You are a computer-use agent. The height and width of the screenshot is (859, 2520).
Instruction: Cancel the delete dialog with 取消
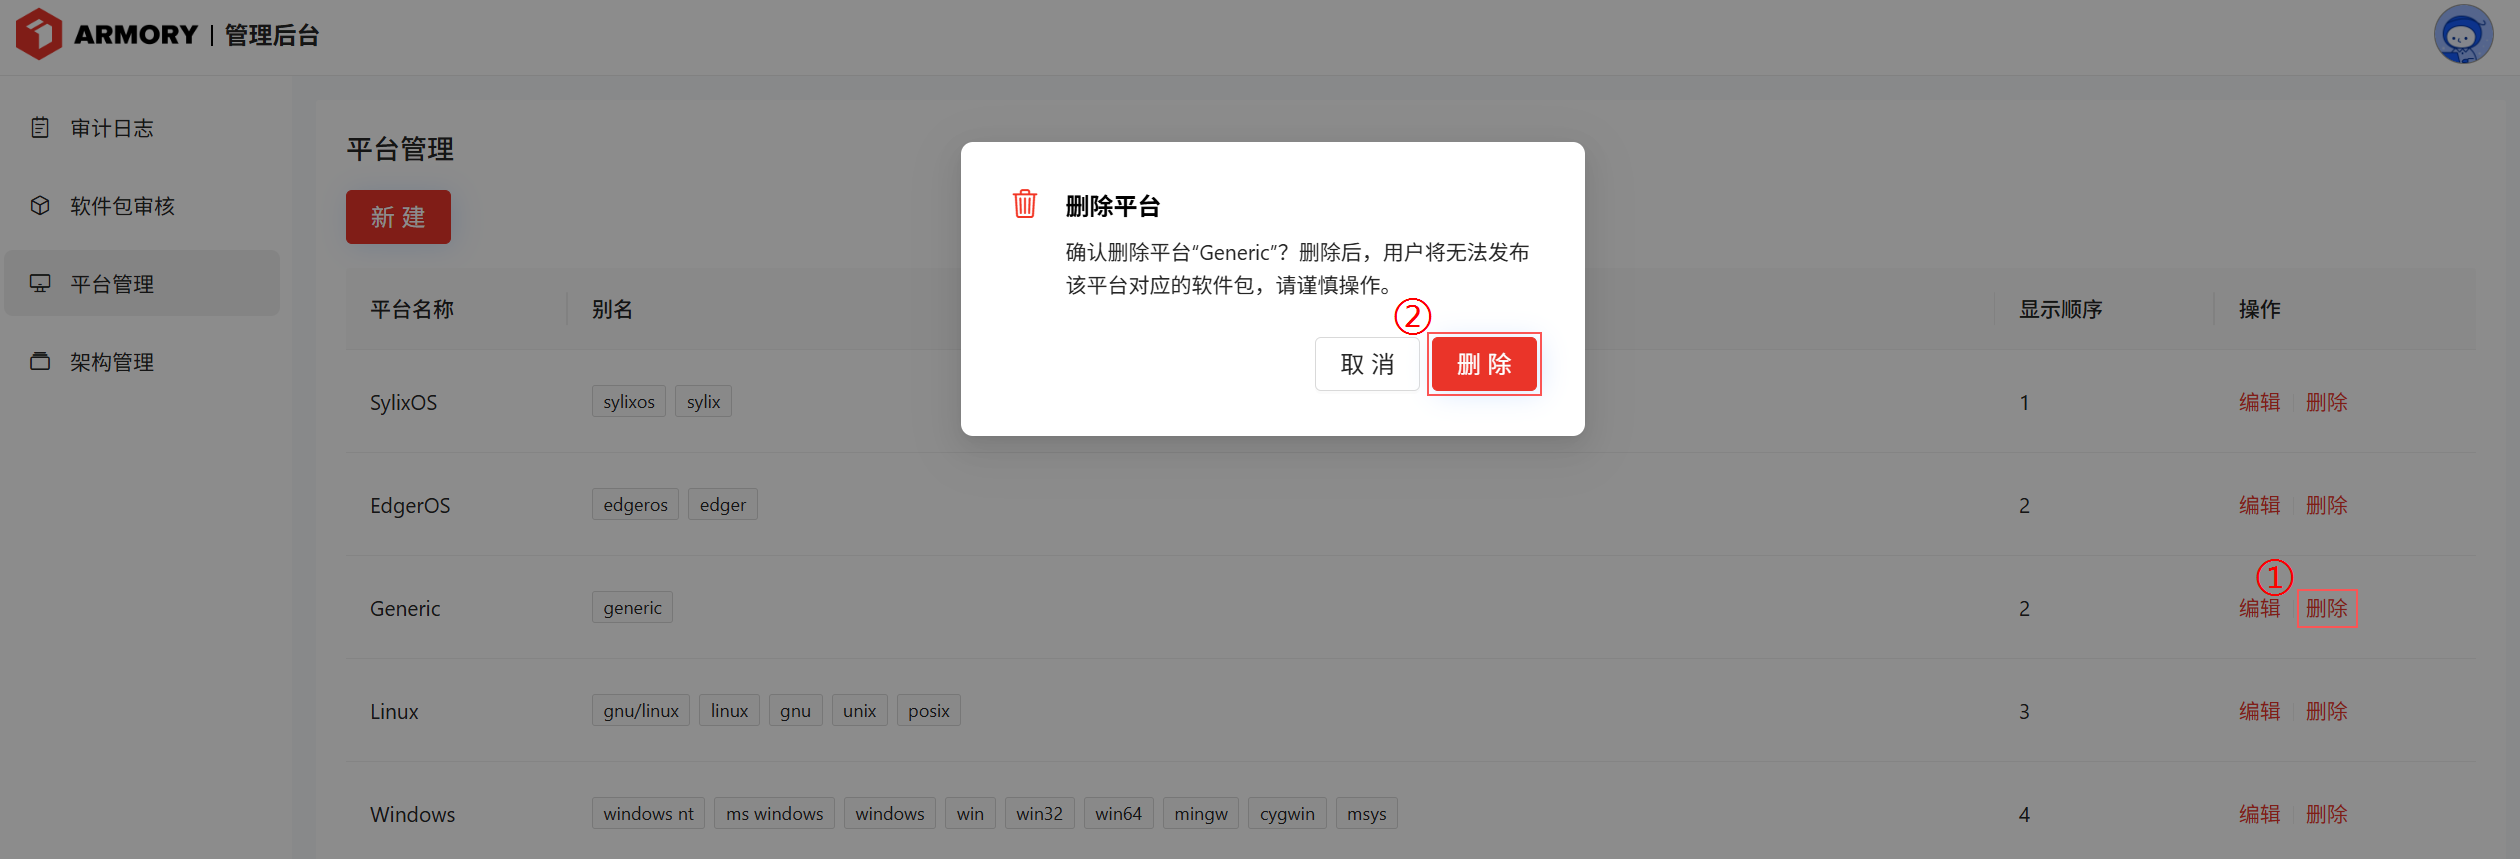coord(1366,364)
